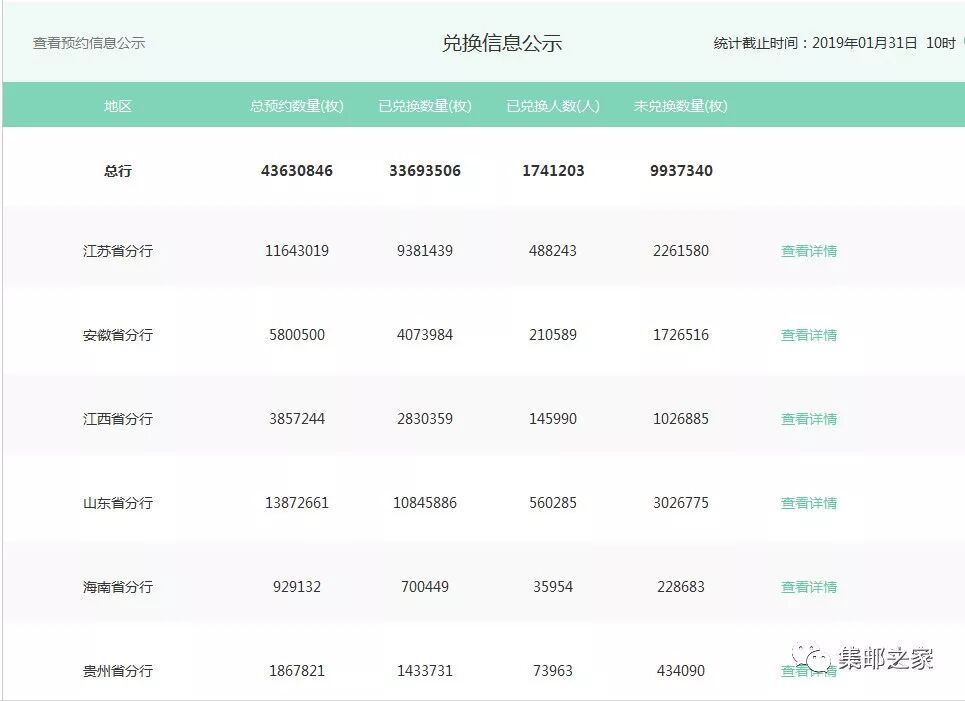Image resolution: width=965 pixels, height=701 pixels.
Task: Select value 13872661 in 山东 row
Action: tap(297, 503)
